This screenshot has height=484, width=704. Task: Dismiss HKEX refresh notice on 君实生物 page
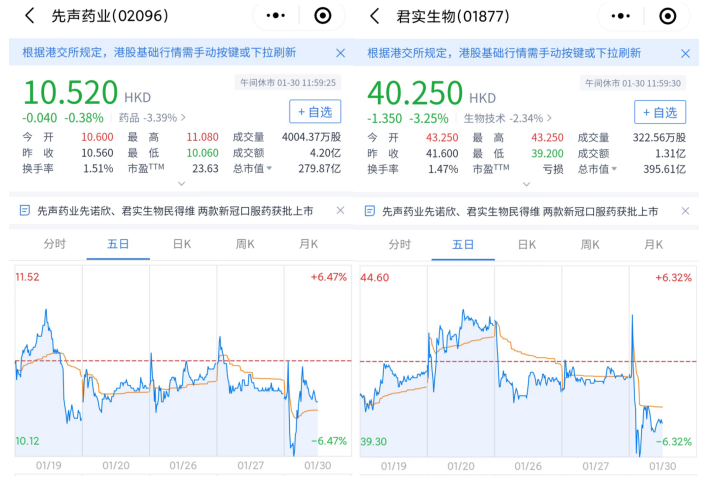685,53
